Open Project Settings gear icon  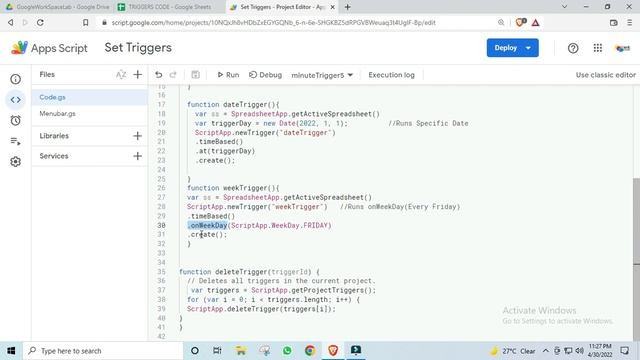pos(16,162)
